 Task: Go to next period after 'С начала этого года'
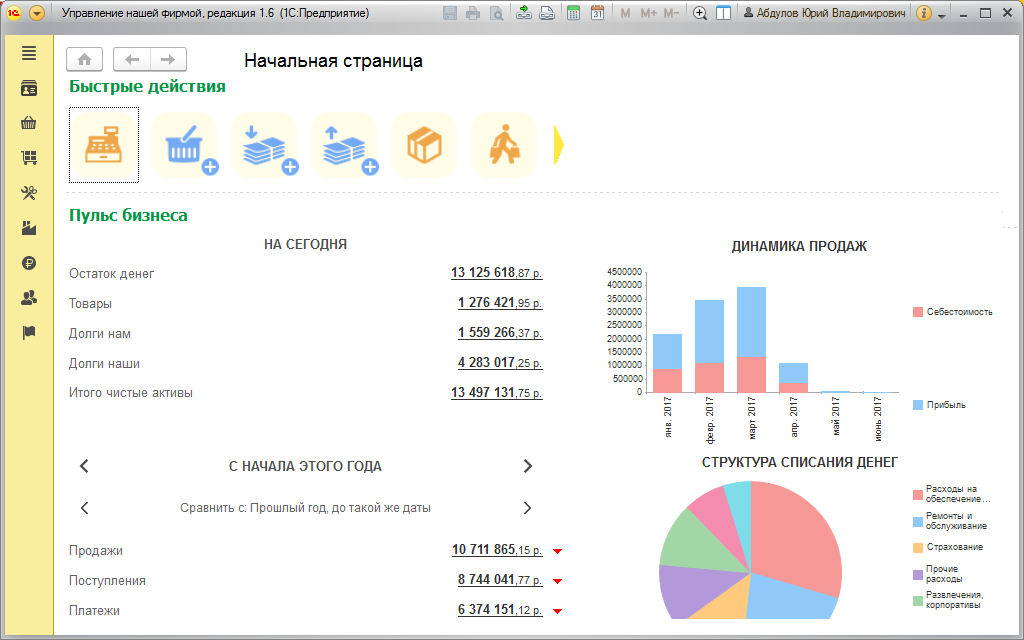pyautogui.click(x=528, y=466)
